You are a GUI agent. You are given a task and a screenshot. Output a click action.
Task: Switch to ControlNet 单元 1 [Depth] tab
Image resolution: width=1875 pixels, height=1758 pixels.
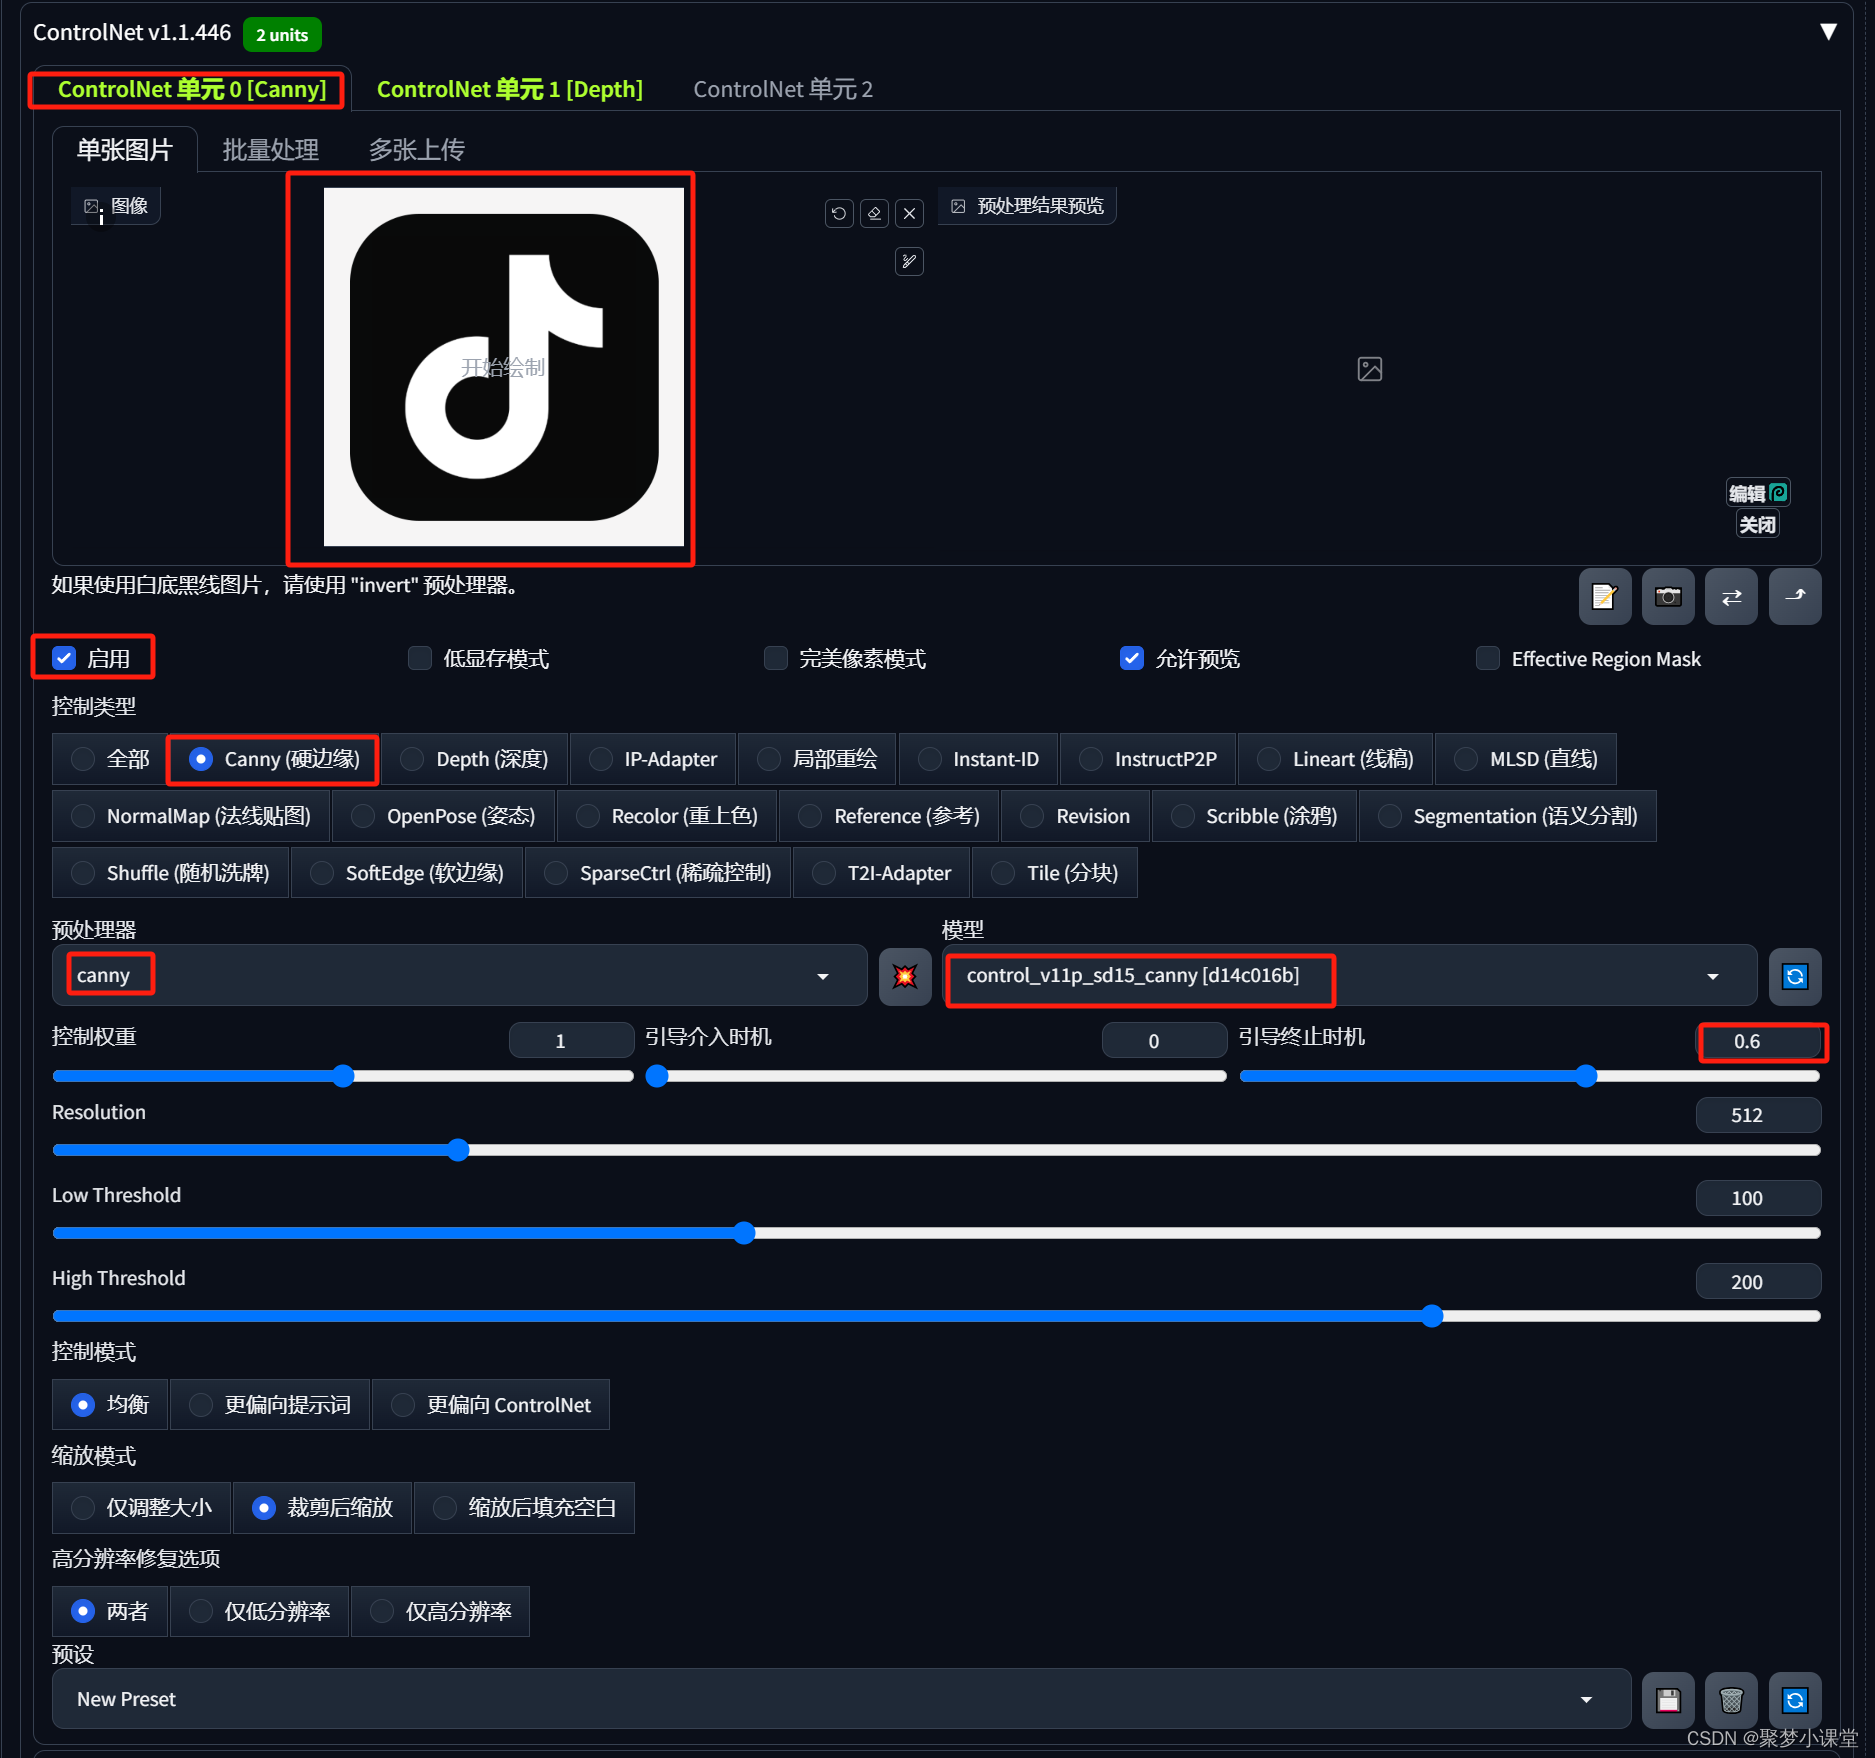(509, 89)
